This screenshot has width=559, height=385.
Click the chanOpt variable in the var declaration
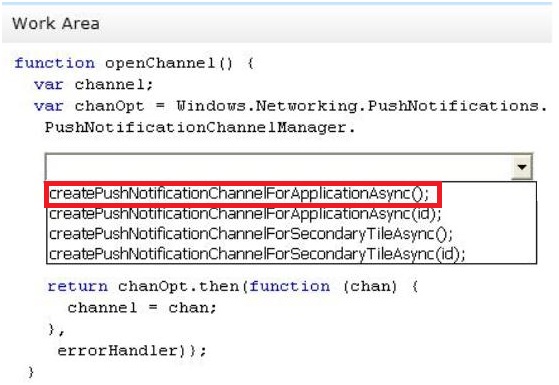[x=109, y=107]
